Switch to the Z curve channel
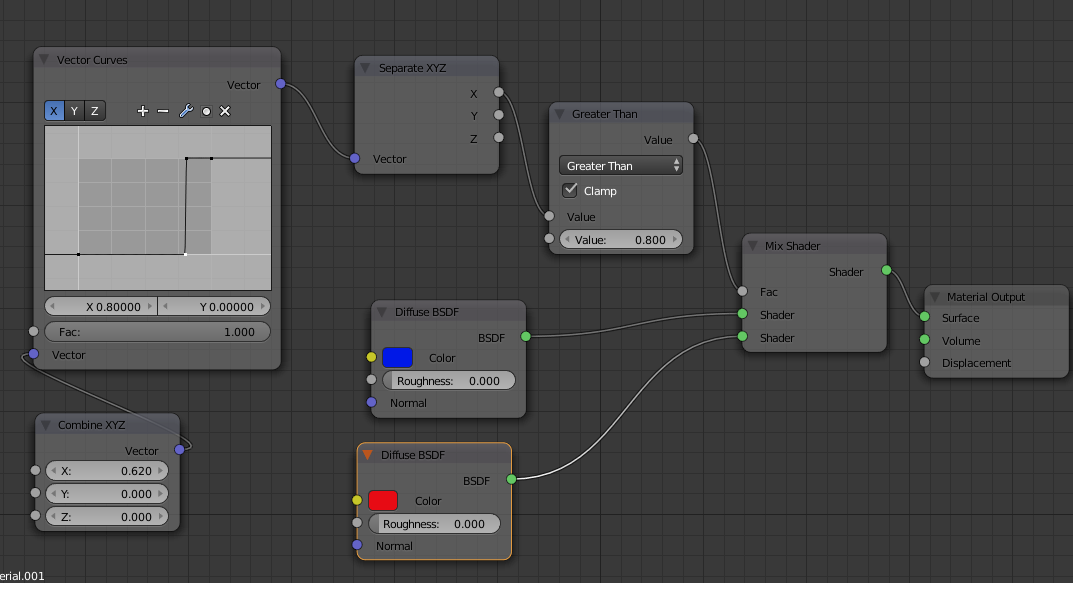 [x=95, y=111]
